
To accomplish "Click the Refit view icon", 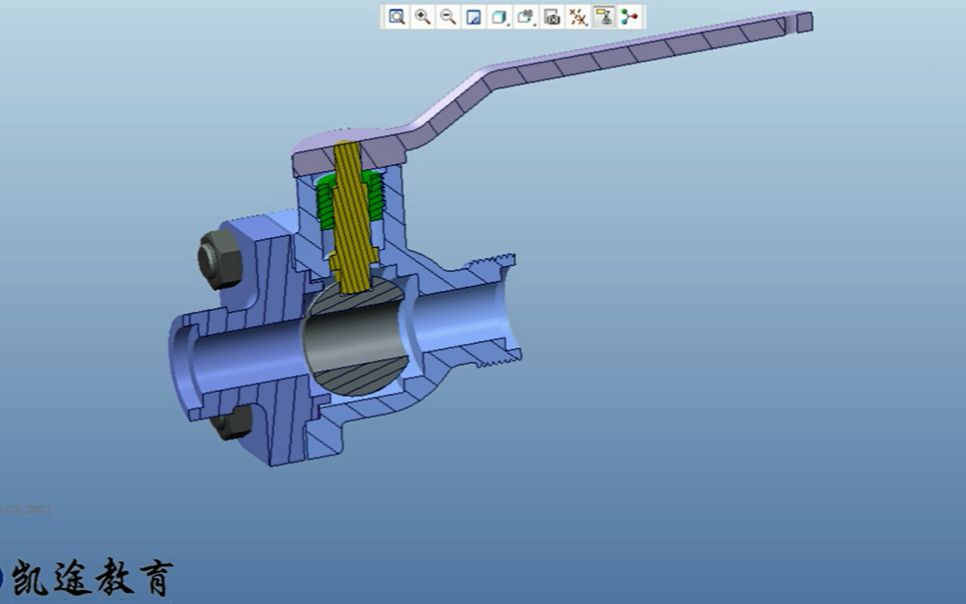I will 397,17.
